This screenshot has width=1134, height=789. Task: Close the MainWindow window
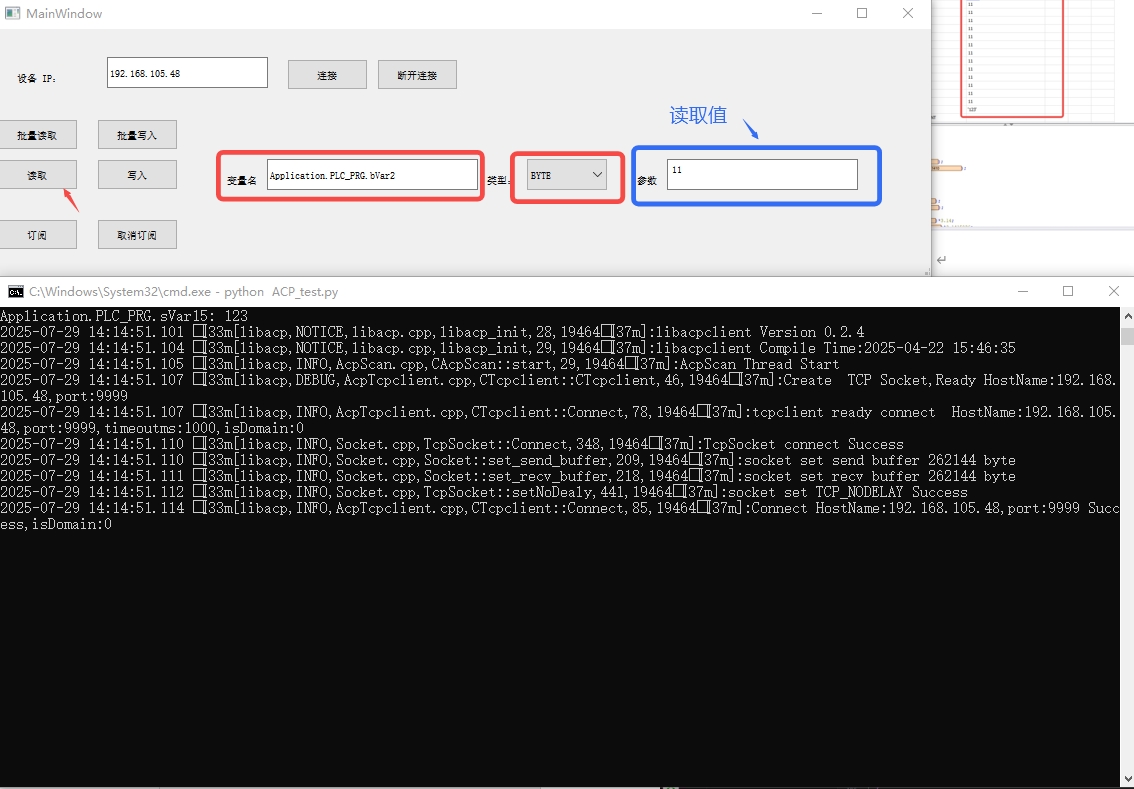908,13
